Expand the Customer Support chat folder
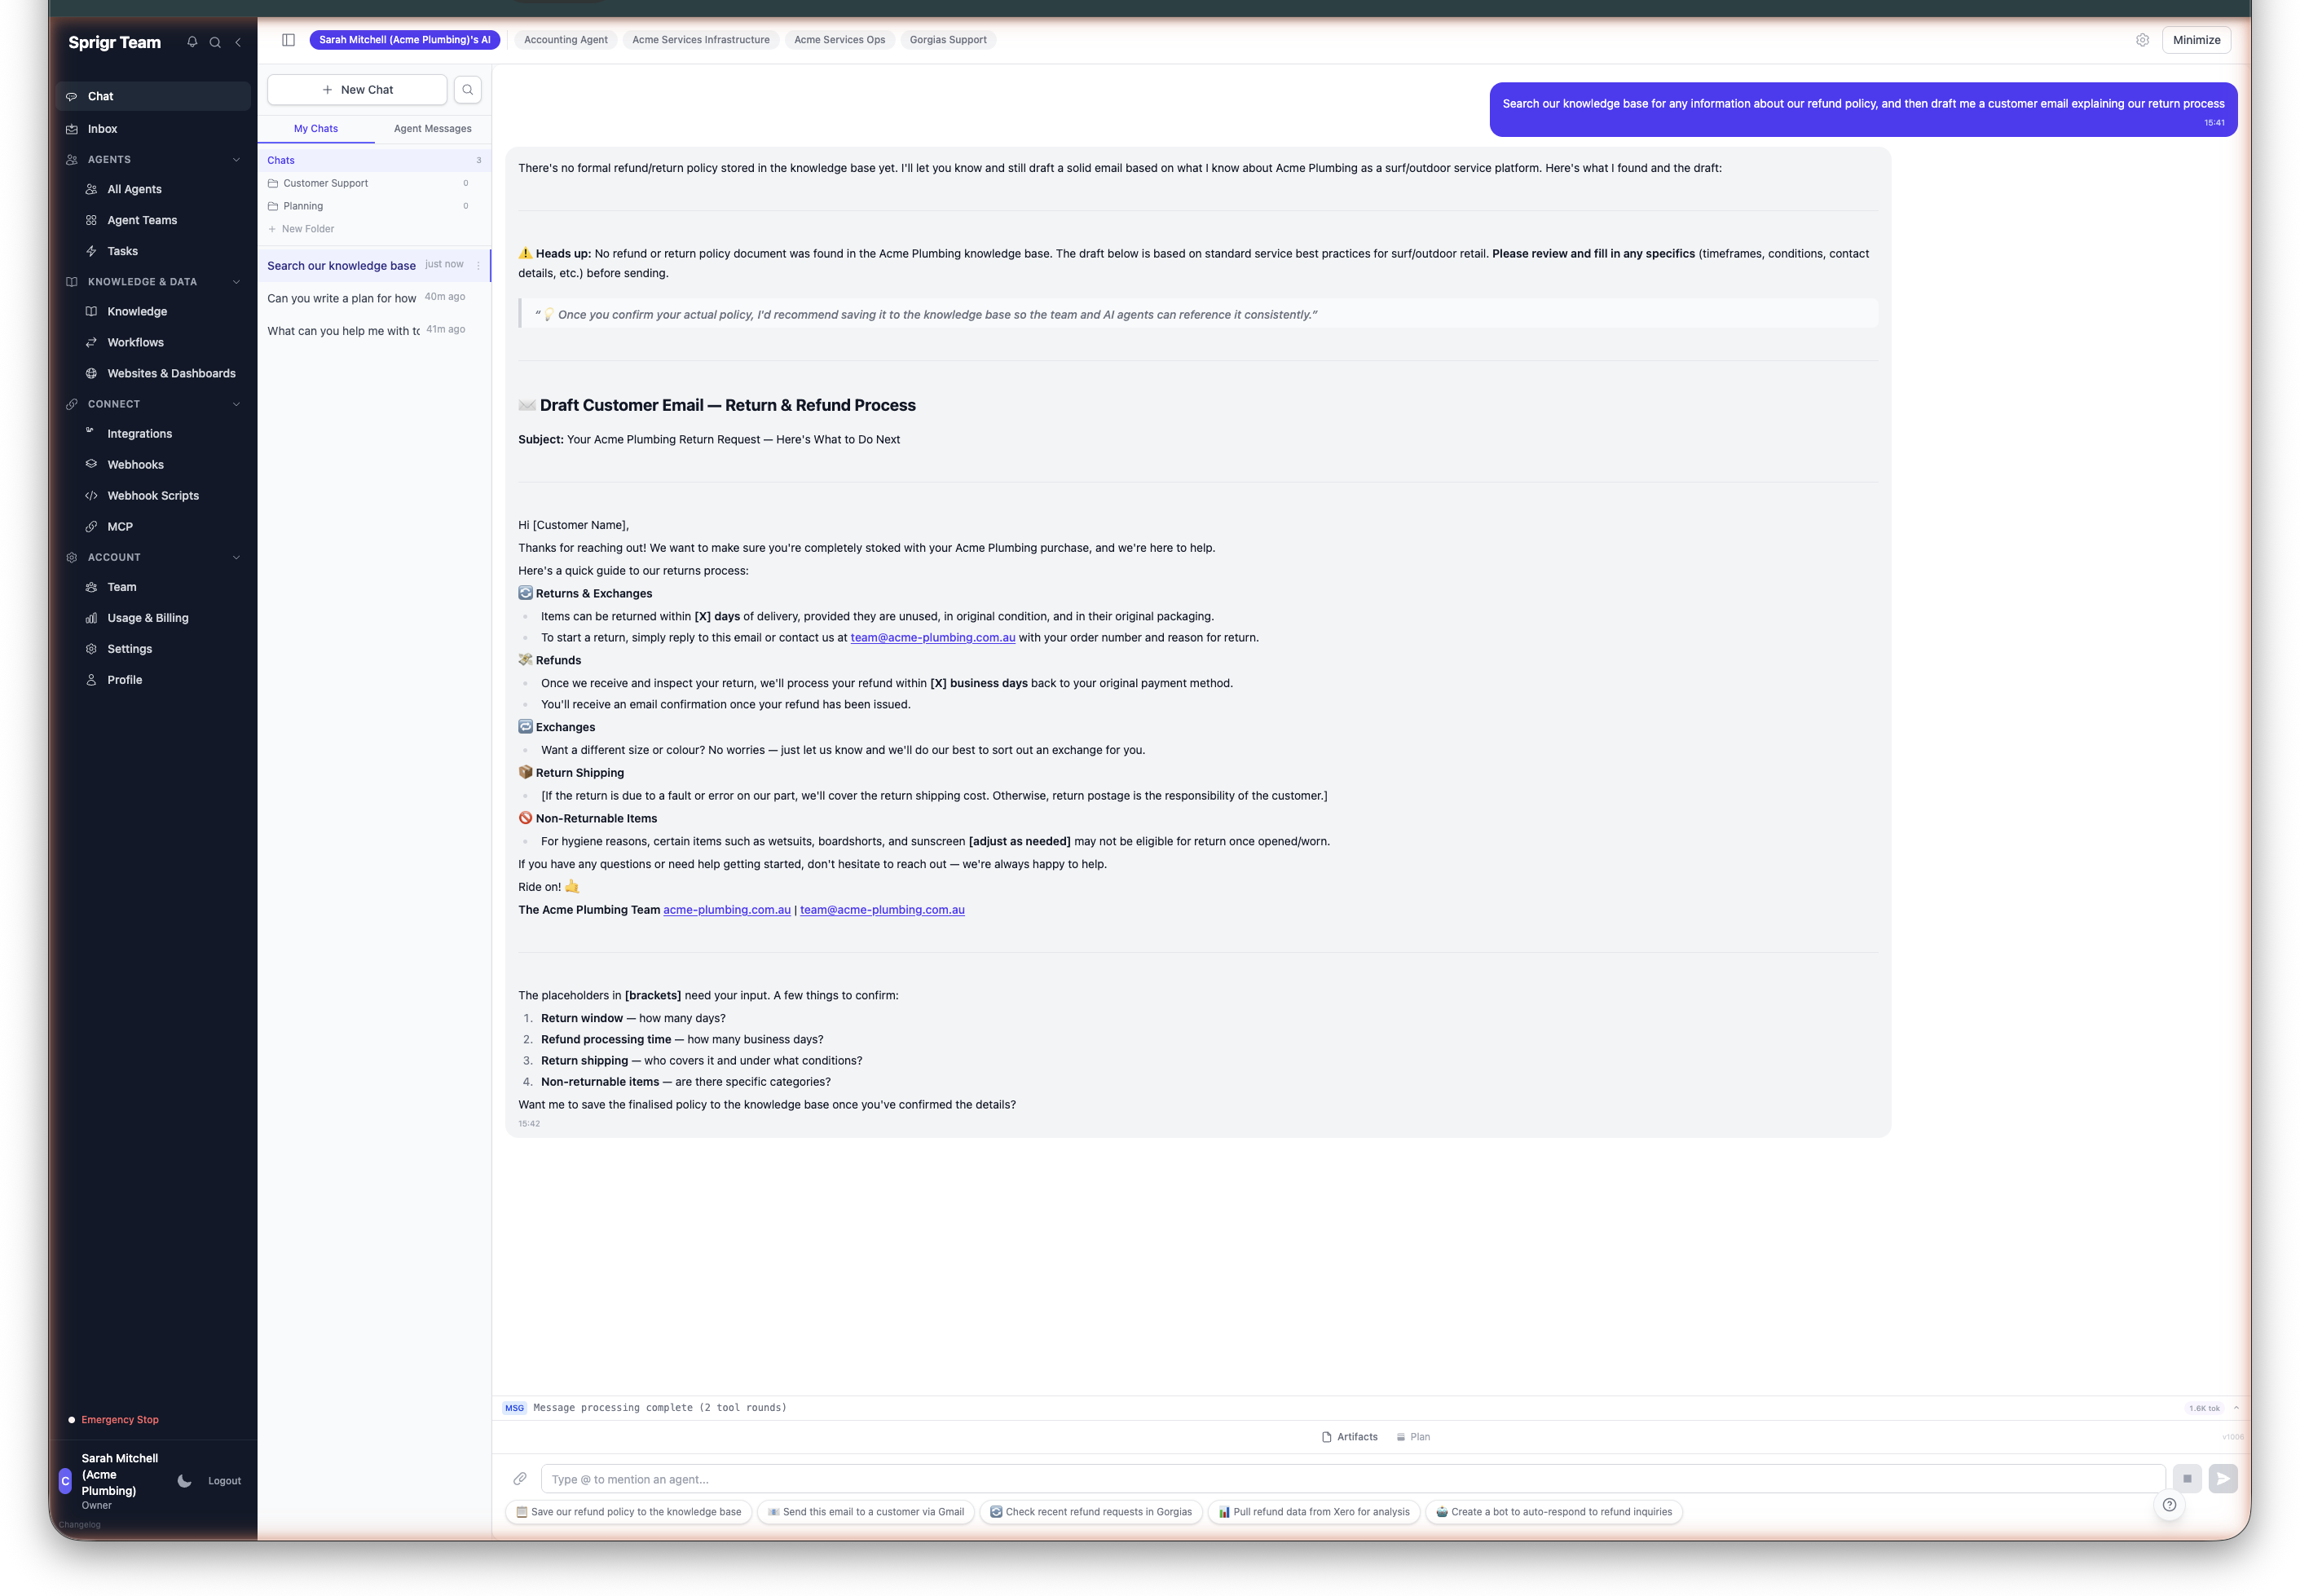This screenshot has height=1596, width=2300. click(325, 183)
